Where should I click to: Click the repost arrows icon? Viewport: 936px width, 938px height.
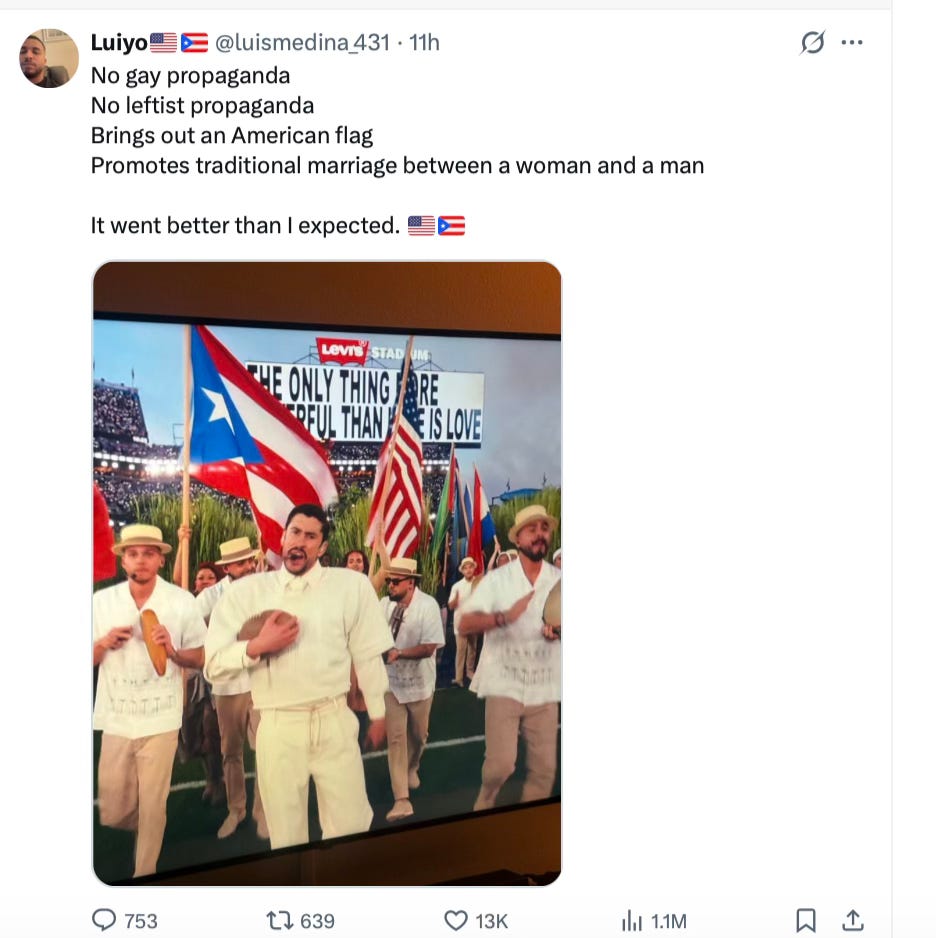click(278, 920)
